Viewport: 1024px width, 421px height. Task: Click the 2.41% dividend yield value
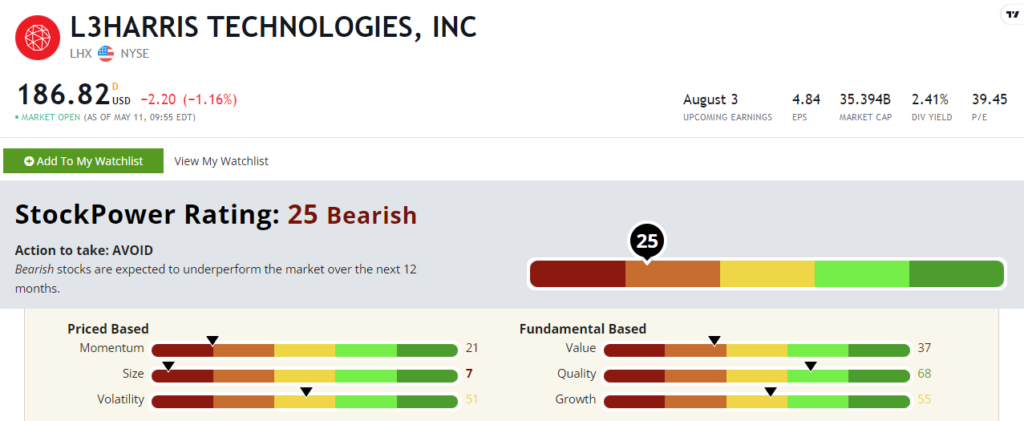[931, 100]
